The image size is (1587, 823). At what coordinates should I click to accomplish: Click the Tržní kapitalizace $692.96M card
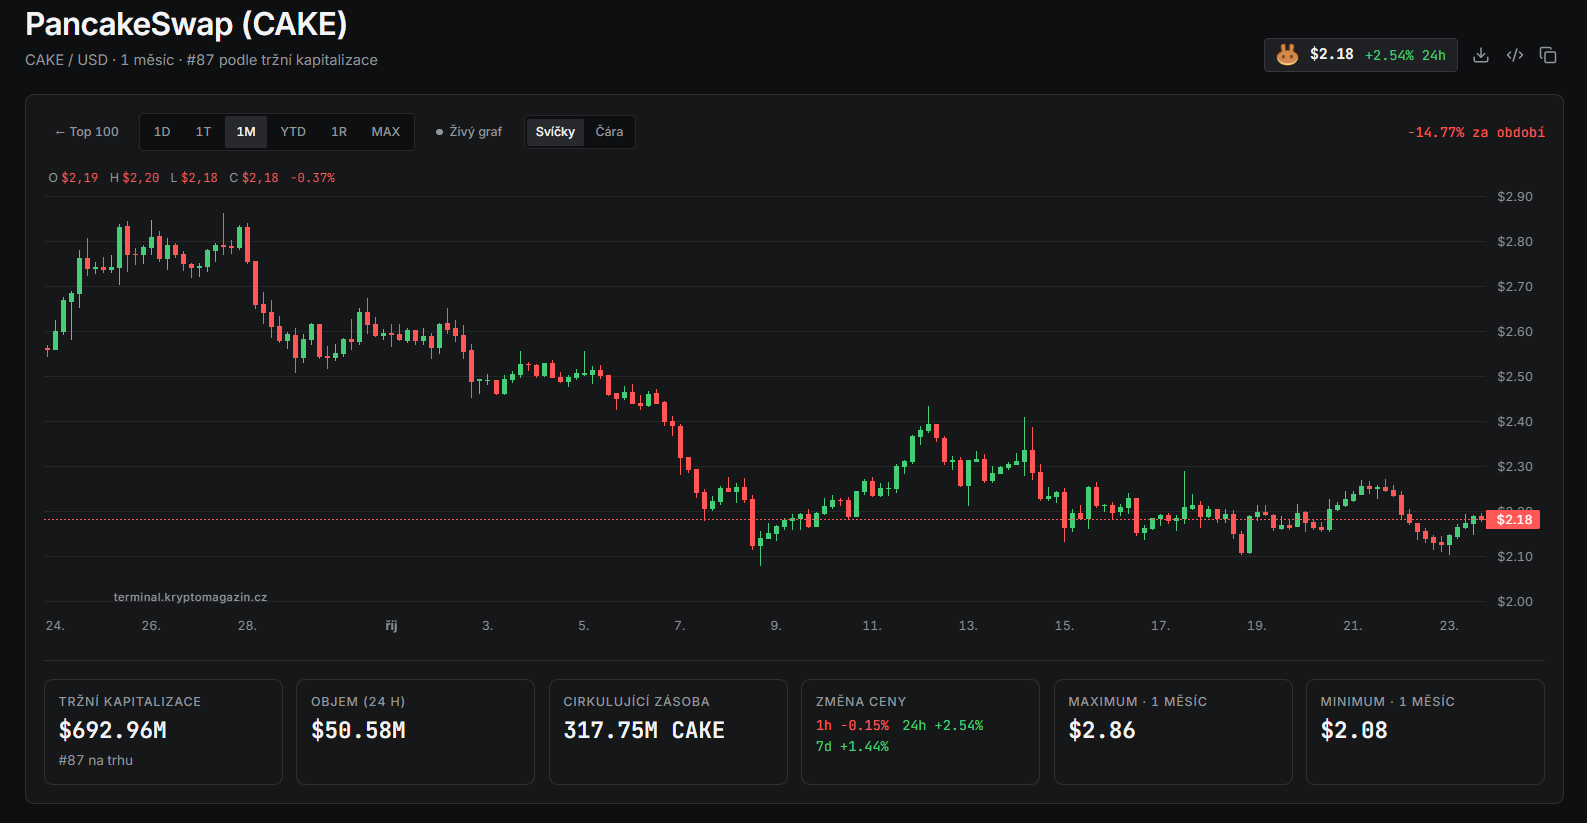164,732
